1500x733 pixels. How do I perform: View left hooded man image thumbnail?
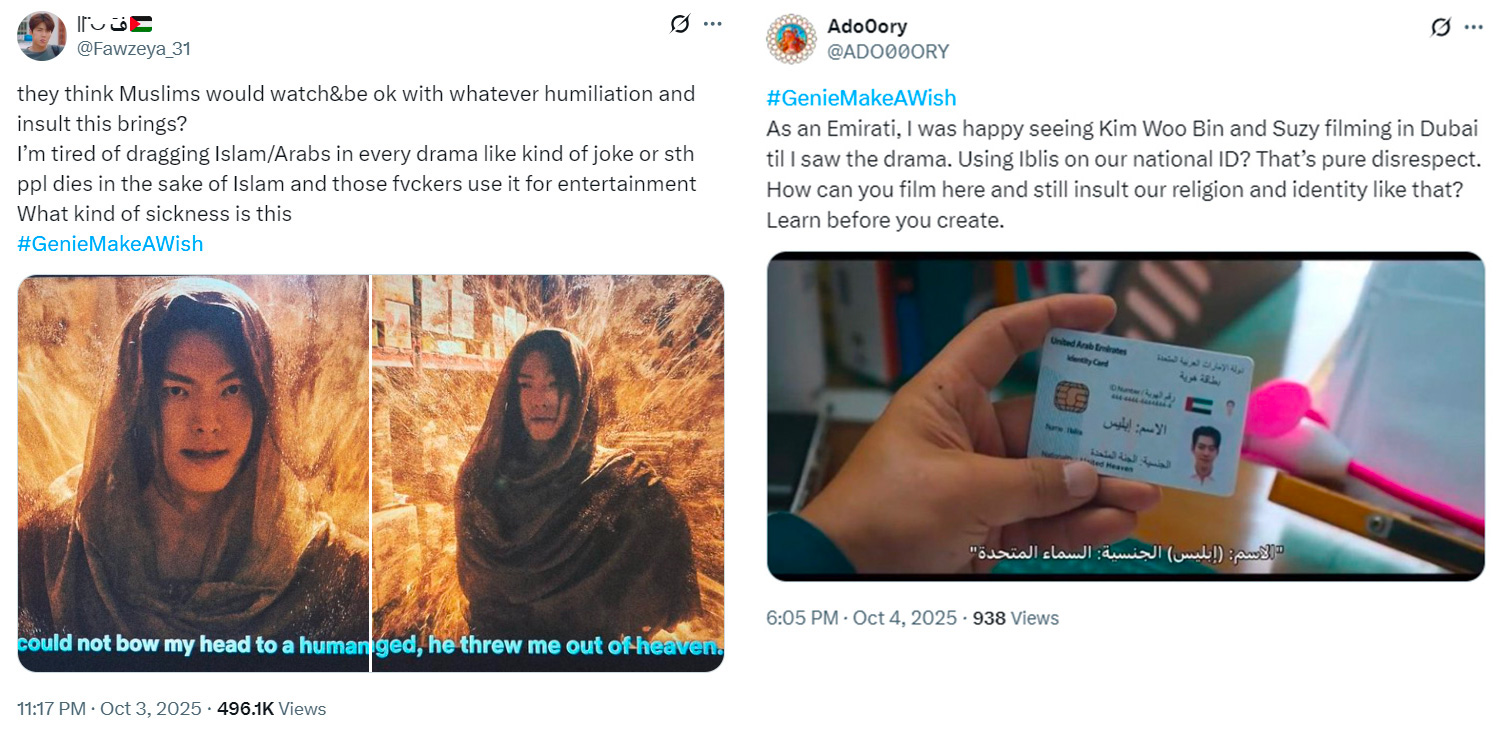pos(193,473)
